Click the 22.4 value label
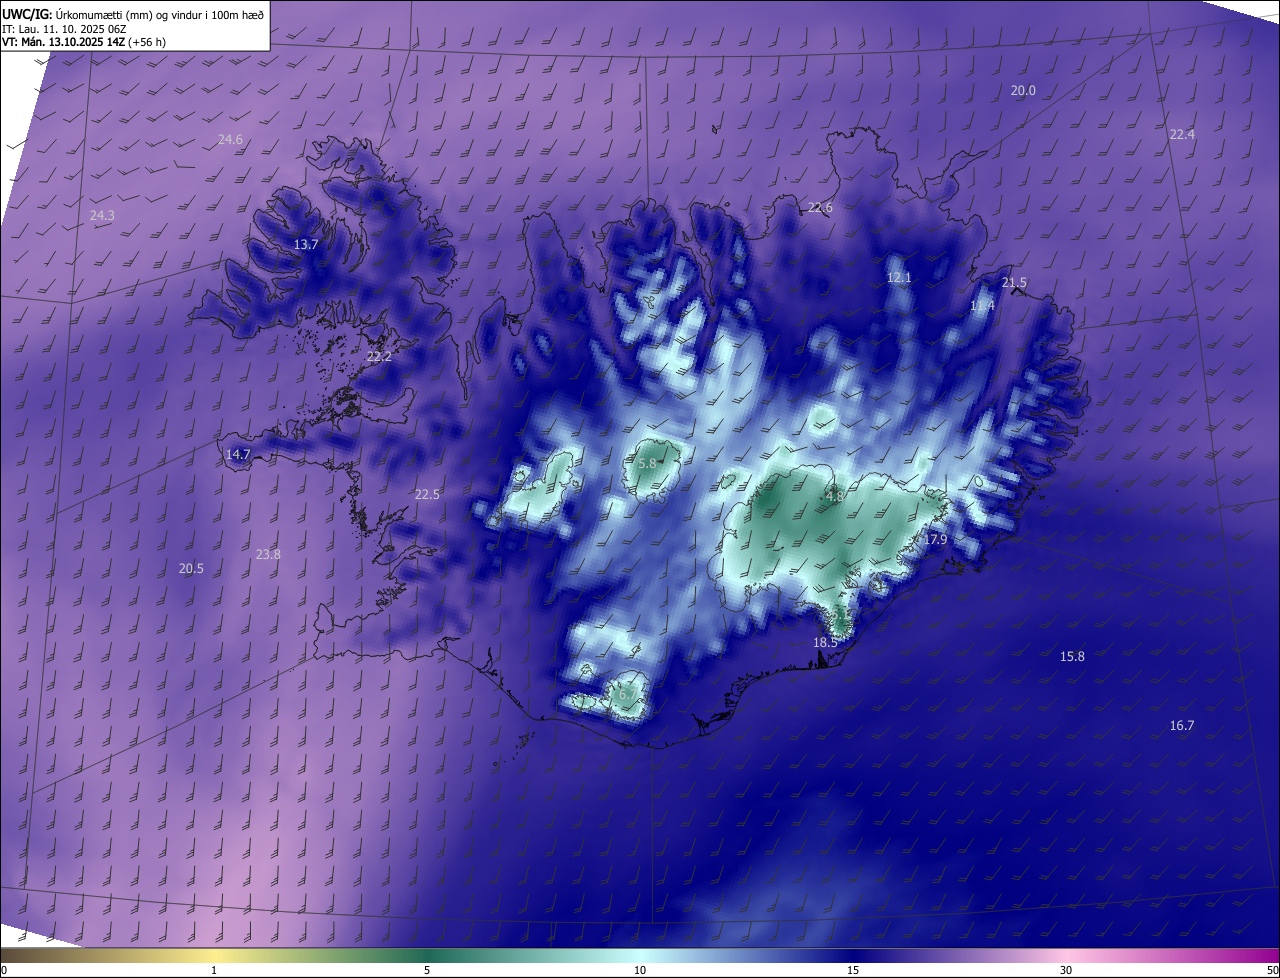Image resolution: width=1280 pixels, height=978 pixels. [1182, 134]
